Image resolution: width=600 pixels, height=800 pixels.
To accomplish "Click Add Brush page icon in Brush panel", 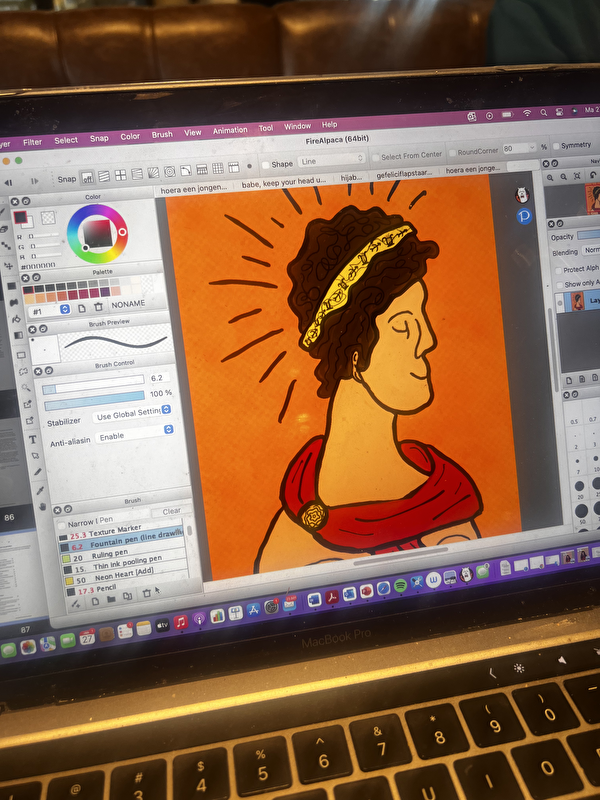I will click(x=95, y=602).
